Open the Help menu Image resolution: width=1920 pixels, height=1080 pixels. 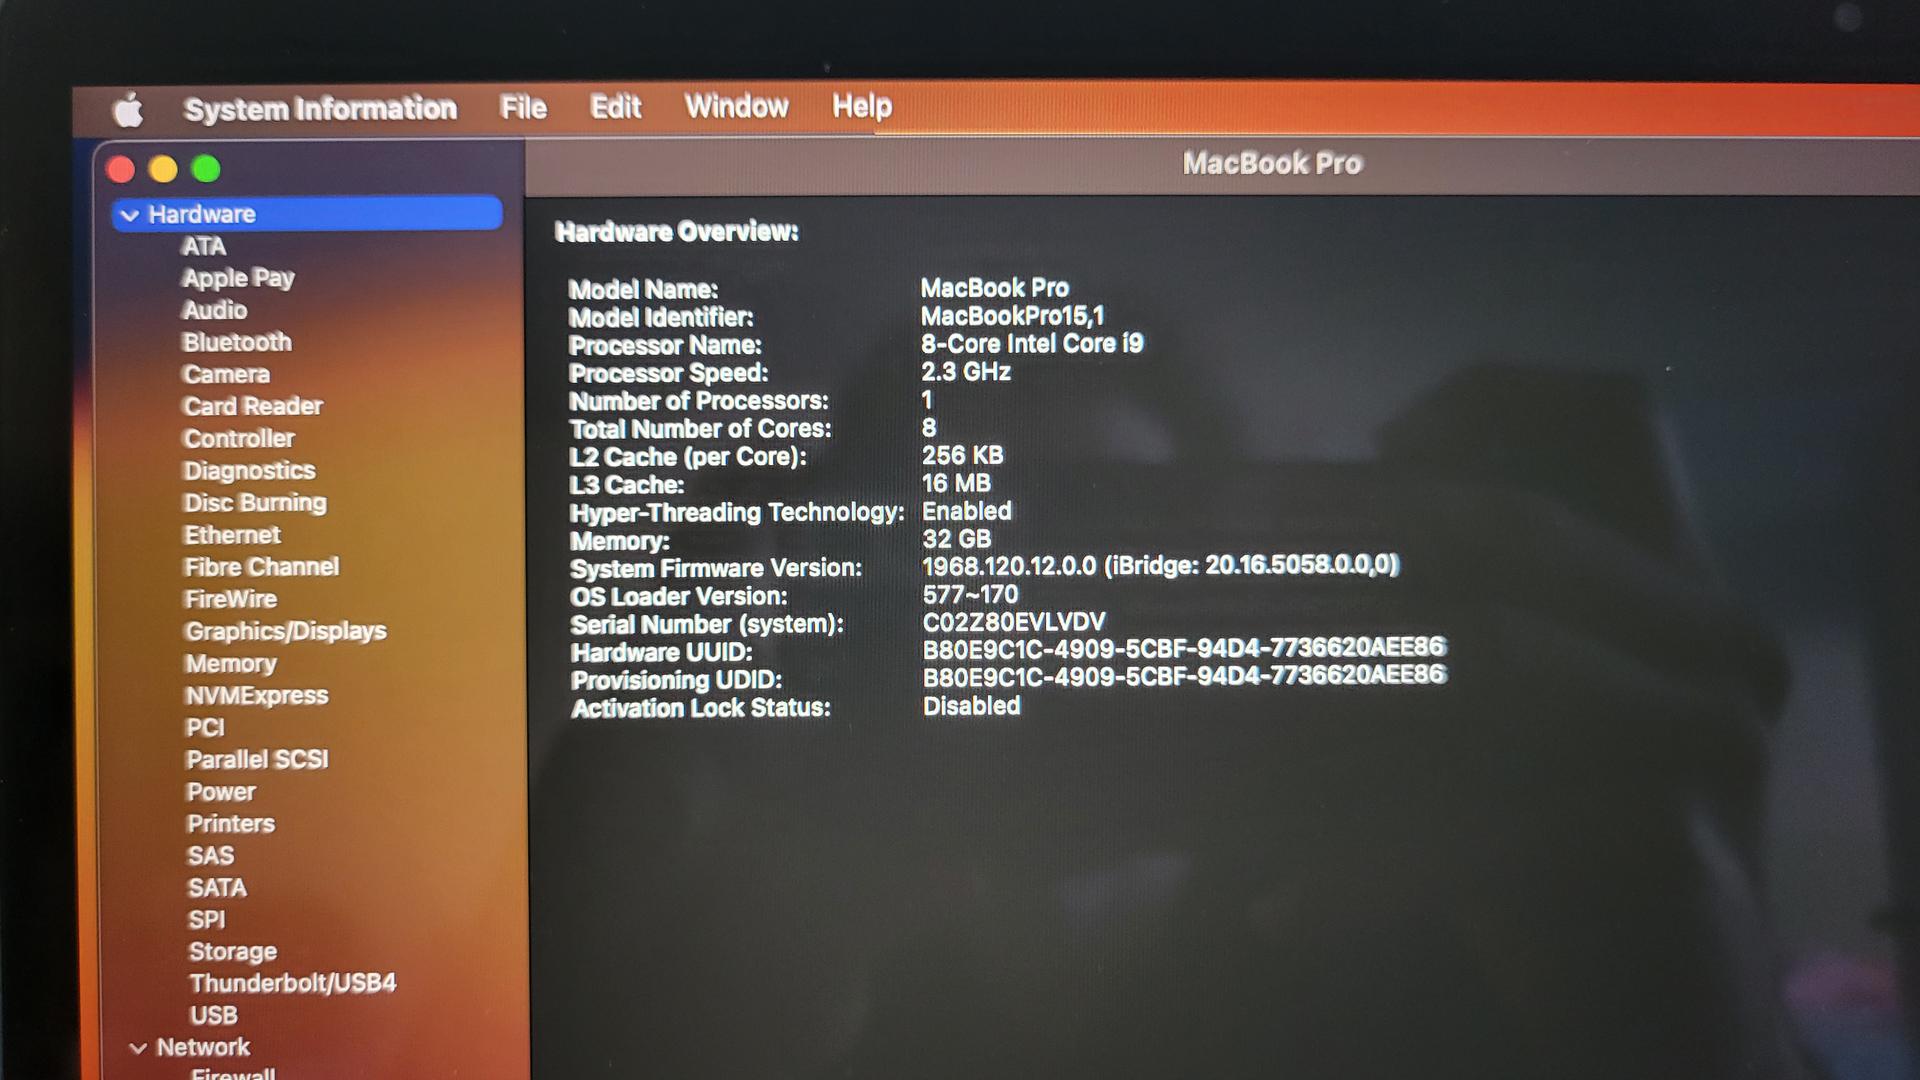coord(861,105)
